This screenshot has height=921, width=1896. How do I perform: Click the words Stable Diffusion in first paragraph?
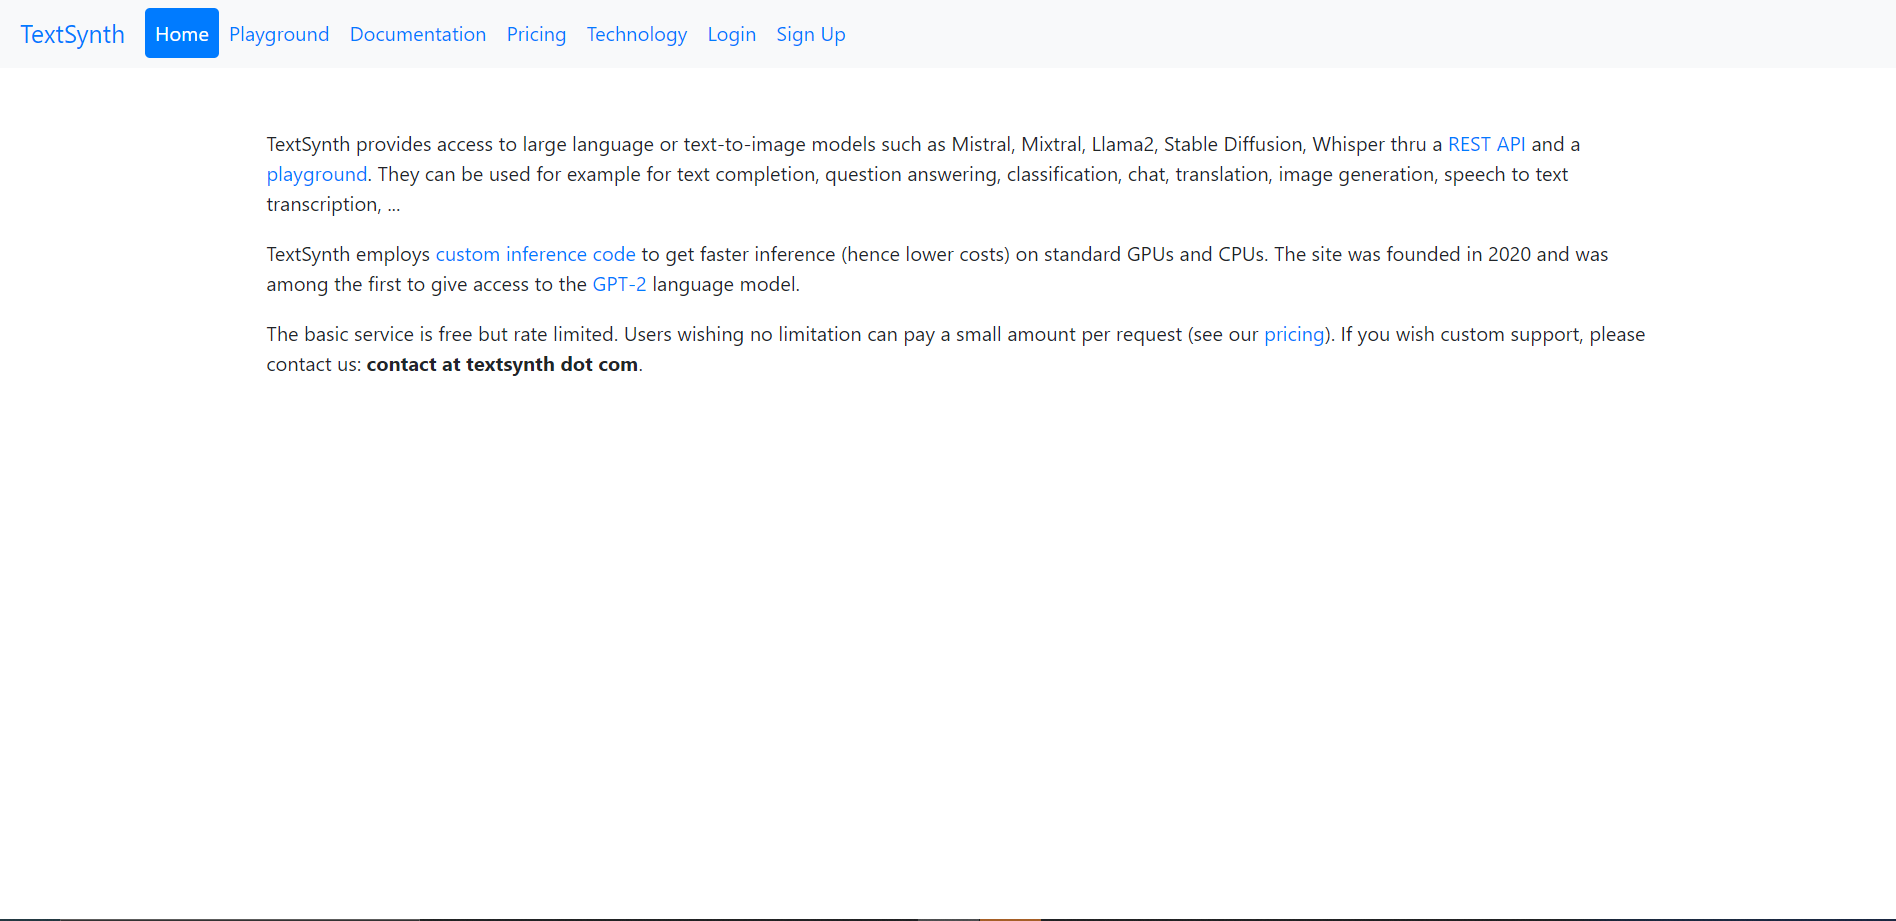coord(1233,144)
